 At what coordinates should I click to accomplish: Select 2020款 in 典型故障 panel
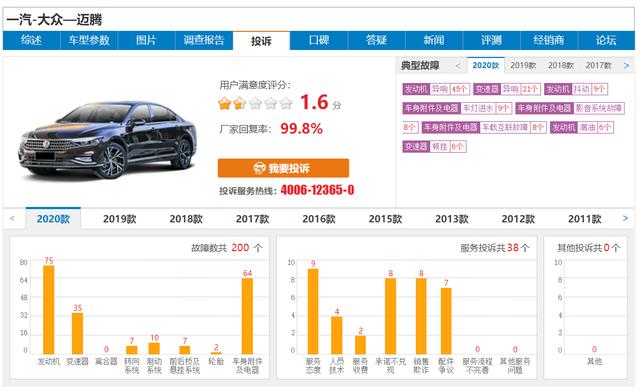click(x=486, y=65)
